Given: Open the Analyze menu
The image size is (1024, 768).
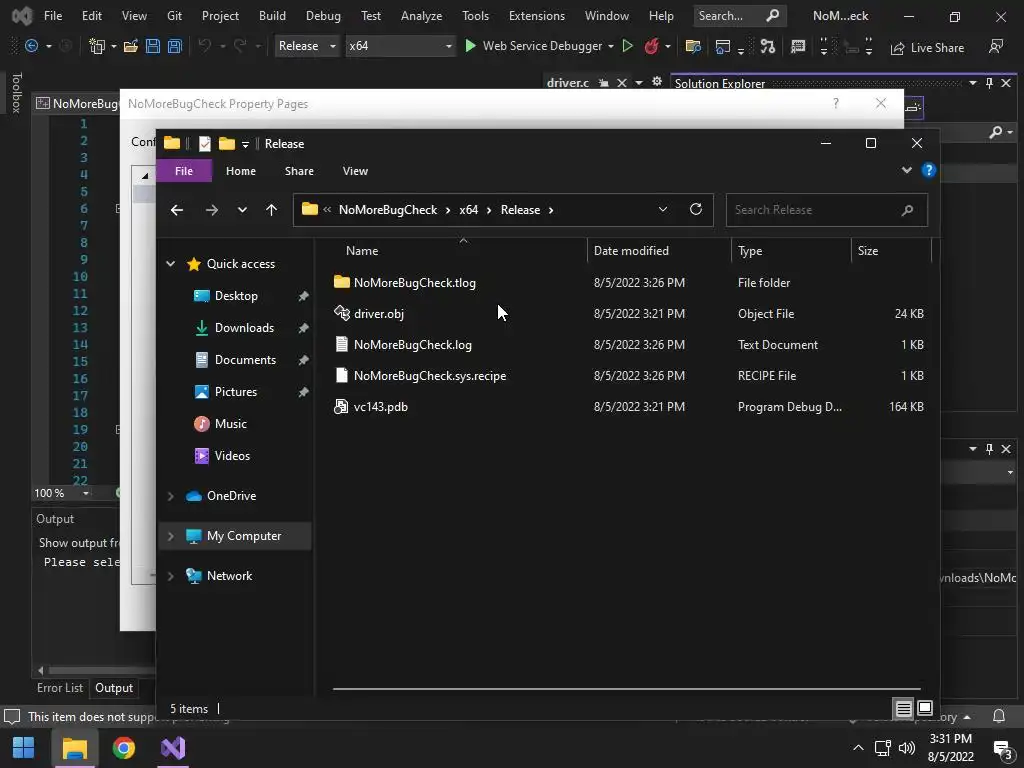Looking at the screenshot, I should [x=421, y=16].
